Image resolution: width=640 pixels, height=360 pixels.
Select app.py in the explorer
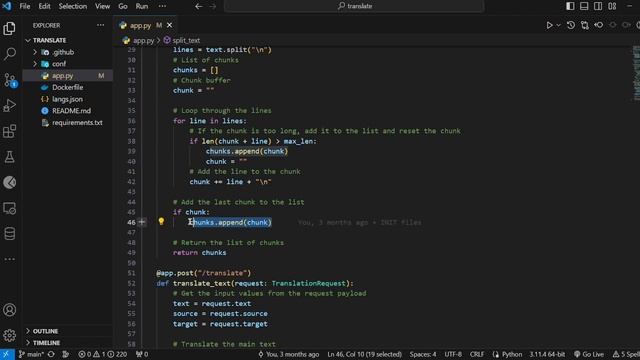coord(67,76)
